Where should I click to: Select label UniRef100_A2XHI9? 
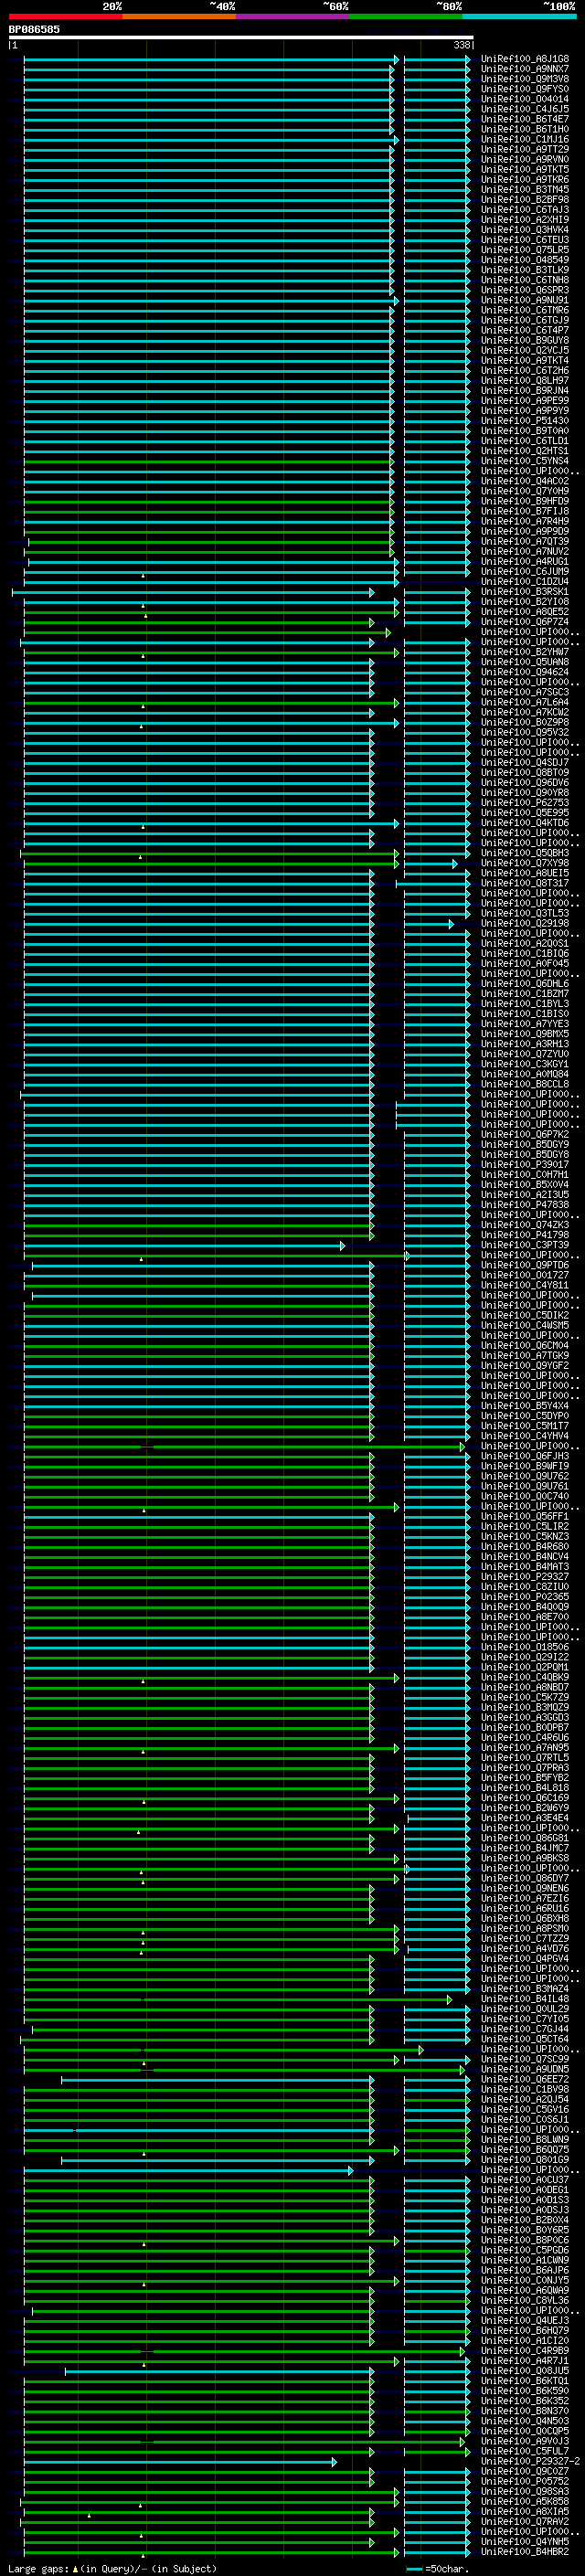[524, 219]
